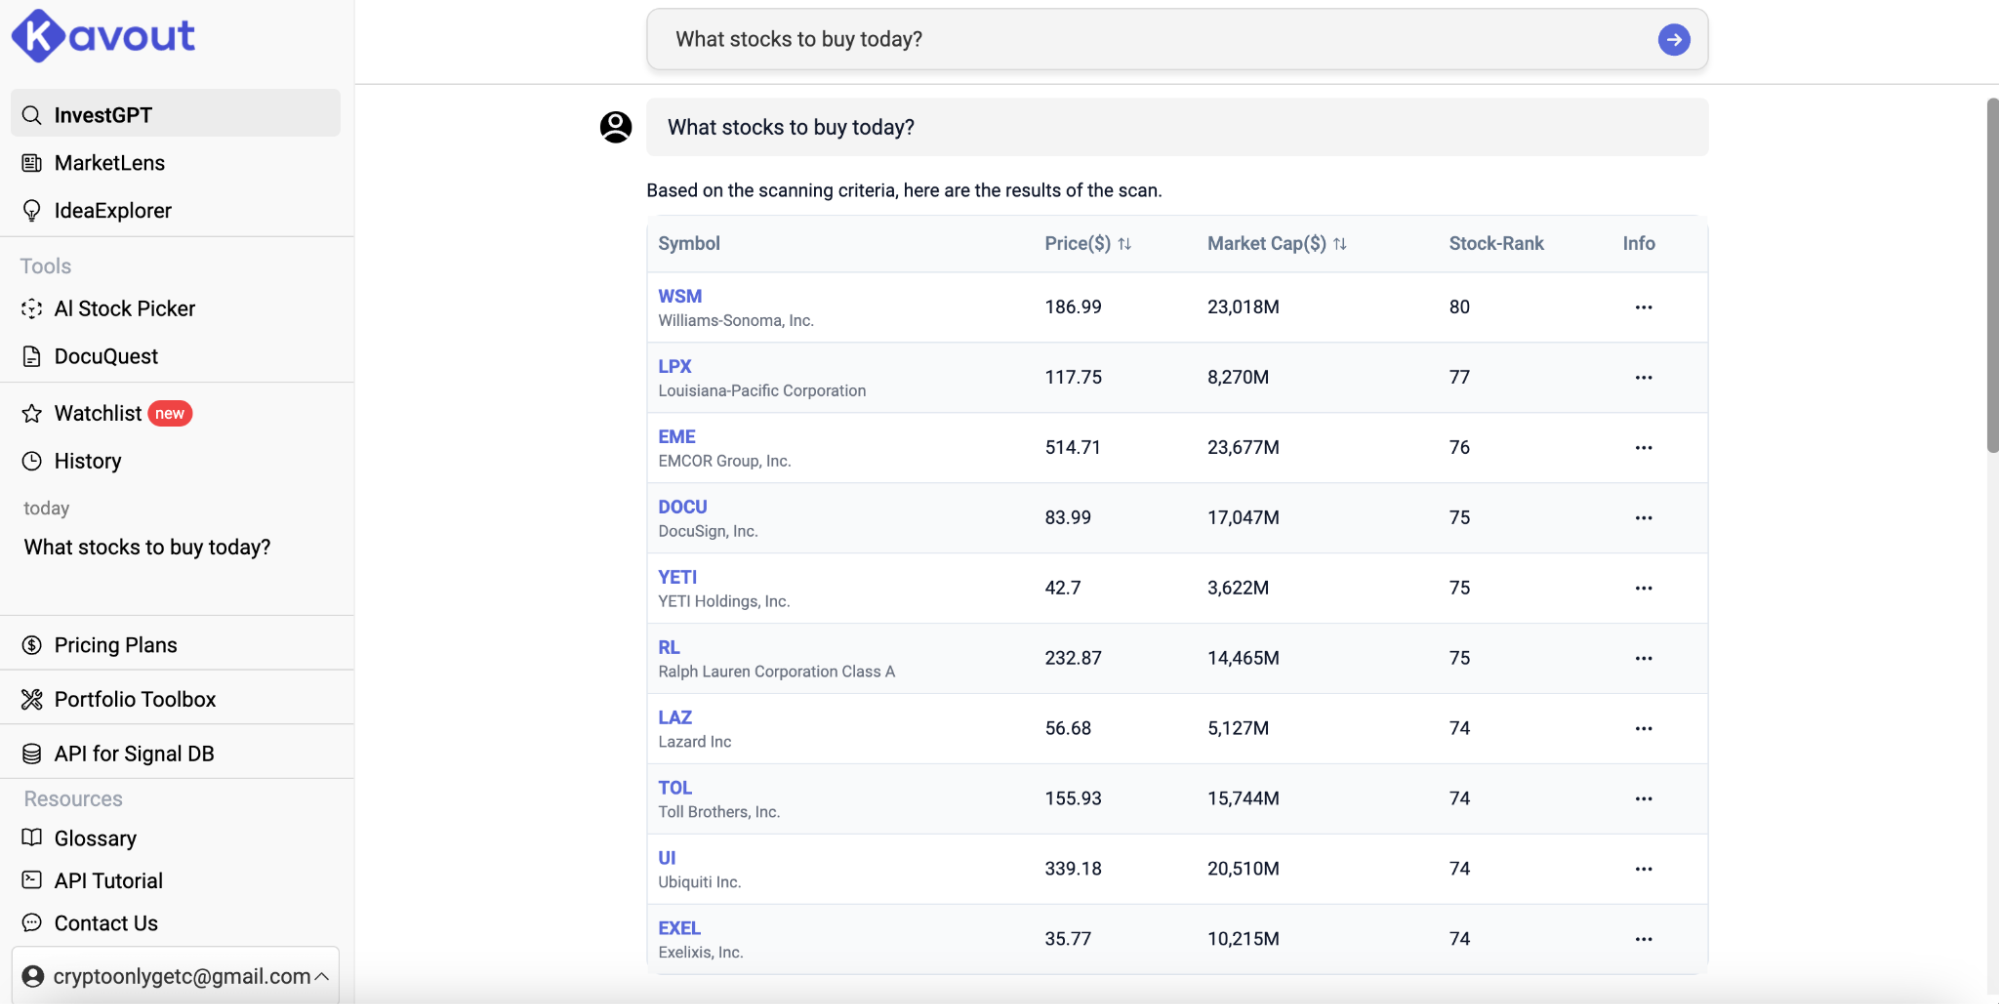This screenshot has height=1005, width=1999.
Task: Click the IdeaExplorer lightbulb icon
Action: 32,211
